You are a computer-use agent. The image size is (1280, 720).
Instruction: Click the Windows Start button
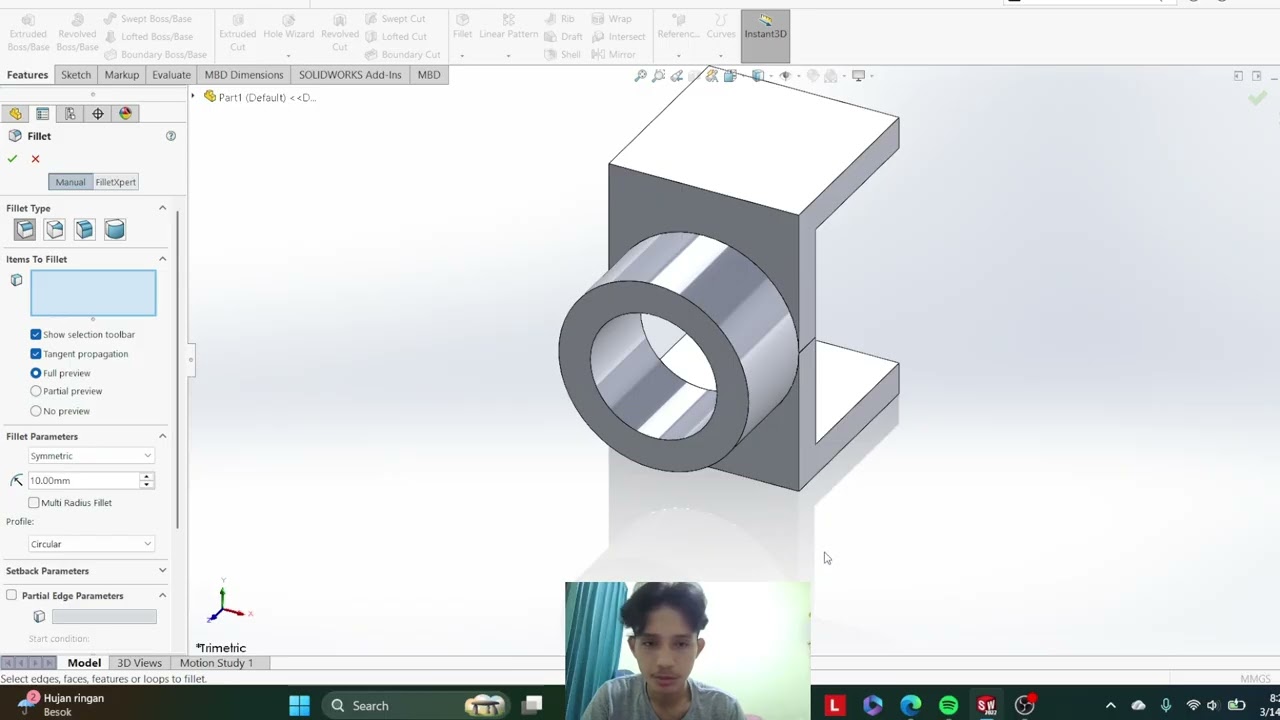299,706
